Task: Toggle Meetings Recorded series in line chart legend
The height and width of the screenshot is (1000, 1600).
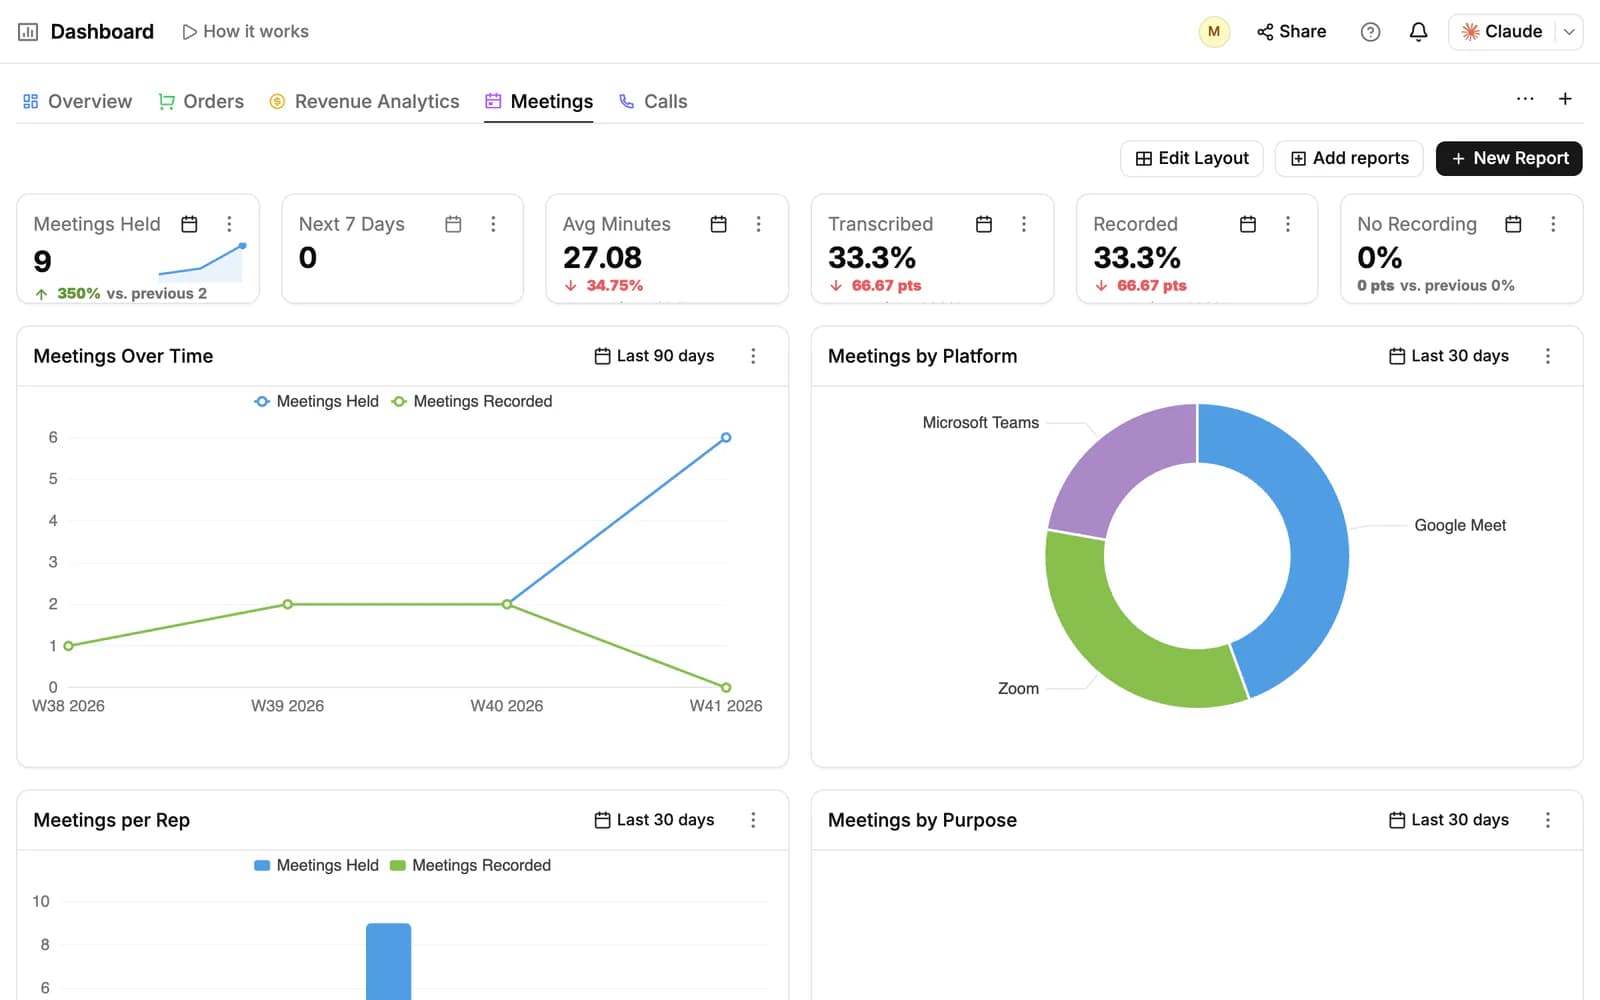Action: [x=471, y=401]
